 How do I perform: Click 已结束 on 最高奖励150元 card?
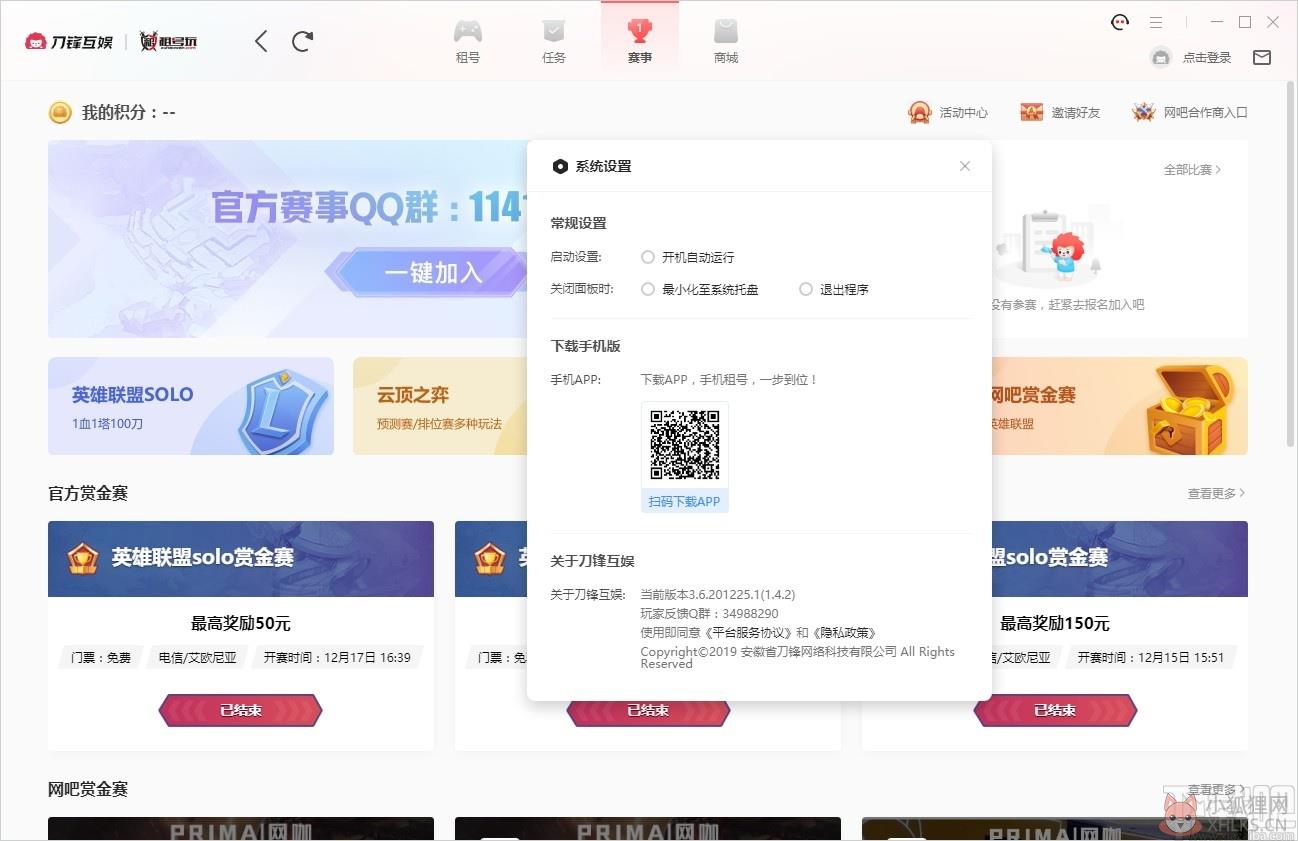[1055, 711]
